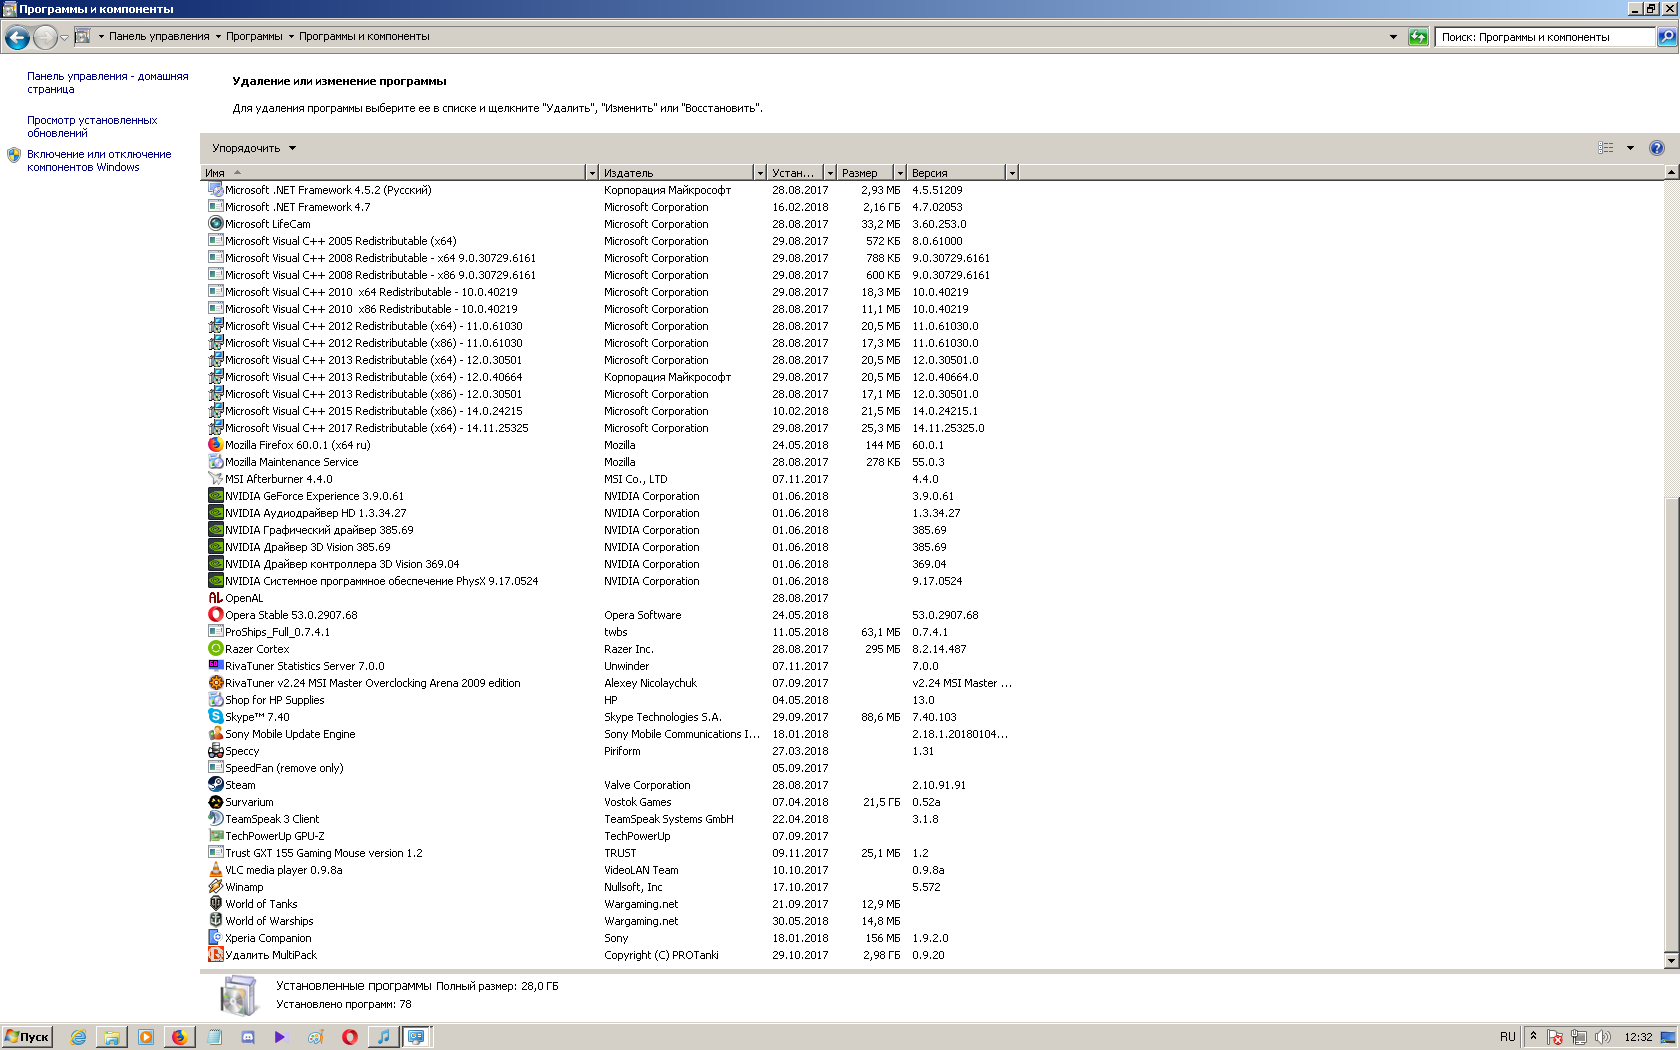1680x1050 pixels.
Task: Open the help question mark icon
Action: pos(1657,148)
